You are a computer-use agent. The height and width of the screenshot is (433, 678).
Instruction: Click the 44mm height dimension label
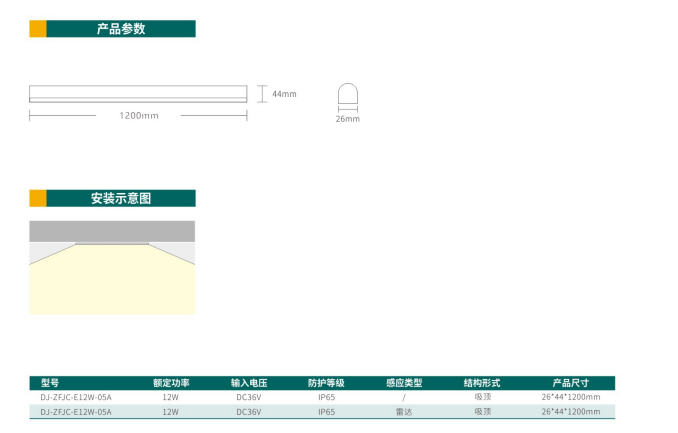pyautogui.click(x=285, y=94)
